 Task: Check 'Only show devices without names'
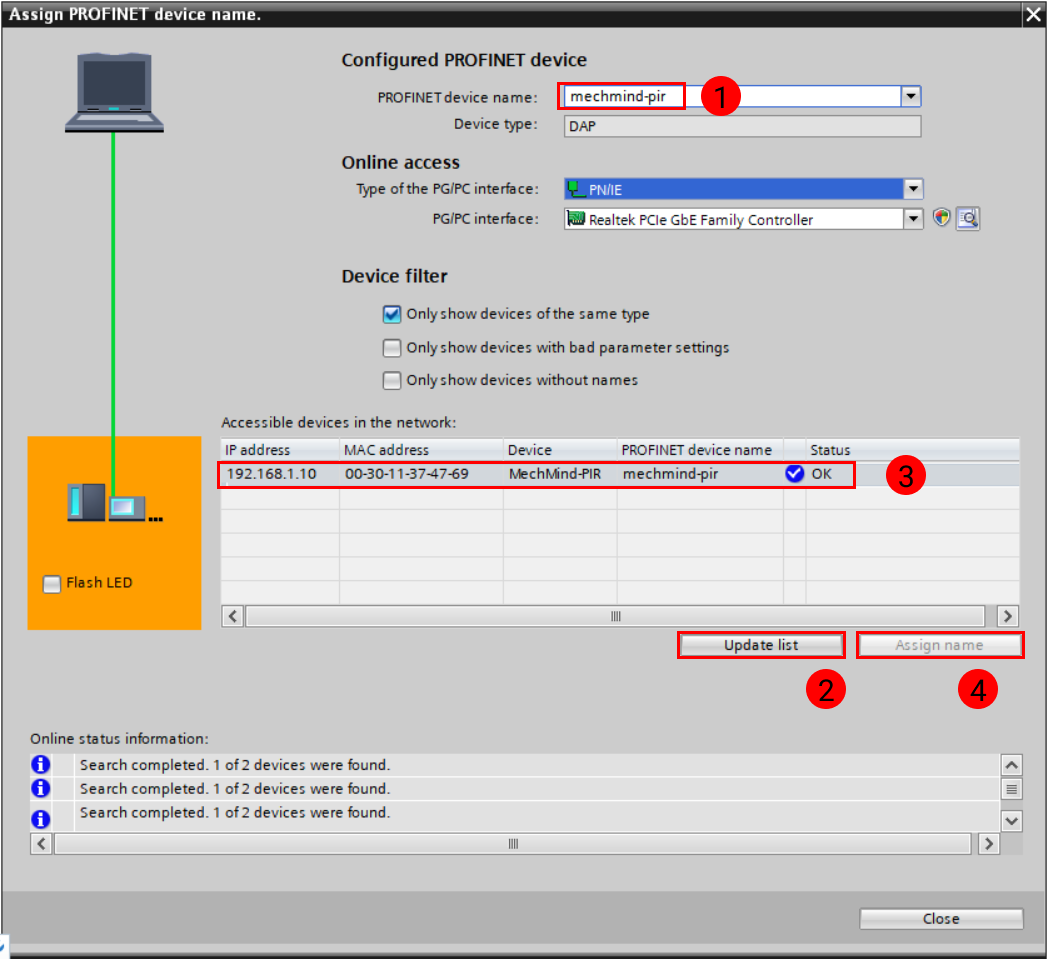(x=391, y=380)
